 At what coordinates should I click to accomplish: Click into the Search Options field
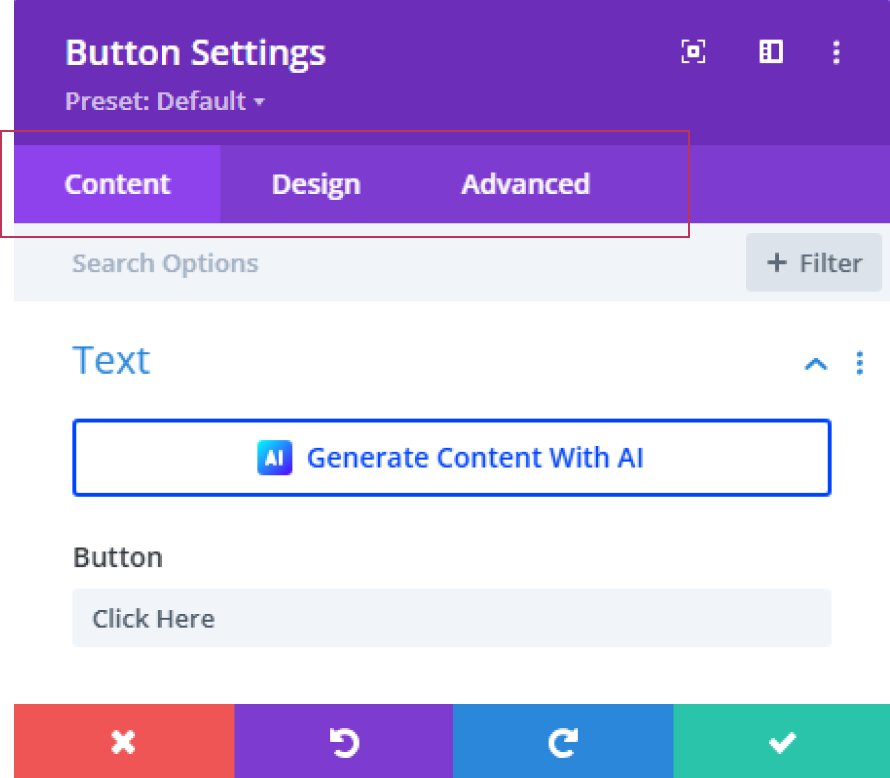click(380, 263)
